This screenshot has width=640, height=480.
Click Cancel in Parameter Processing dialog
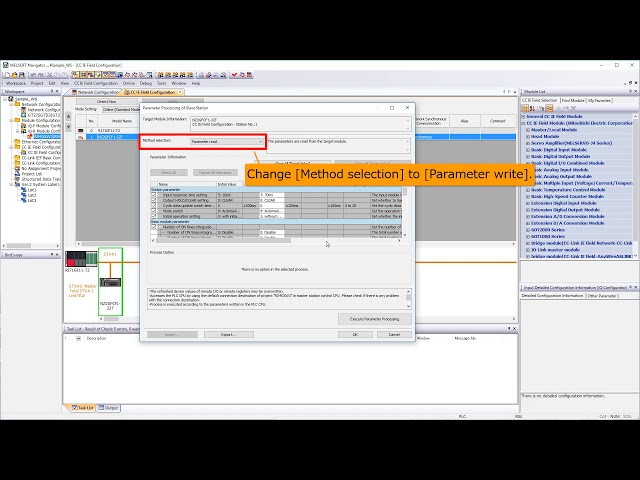(394, 335)
